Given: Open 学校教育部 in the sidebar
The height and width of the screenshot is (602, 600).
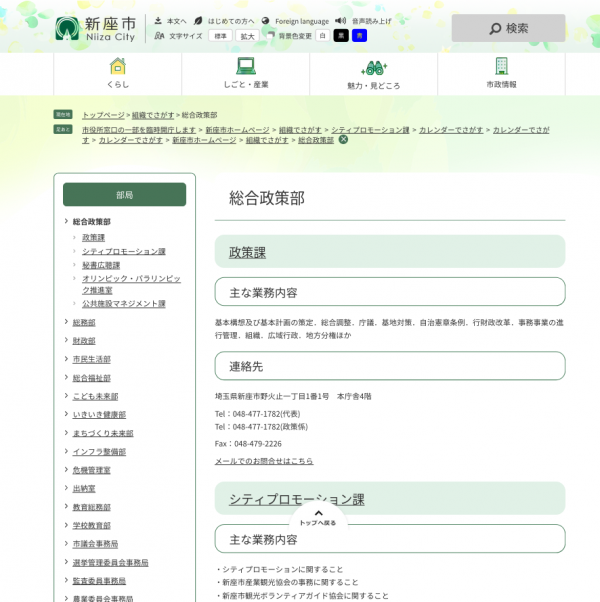Looking at the screenshot, I should click(x=91, y=526).
